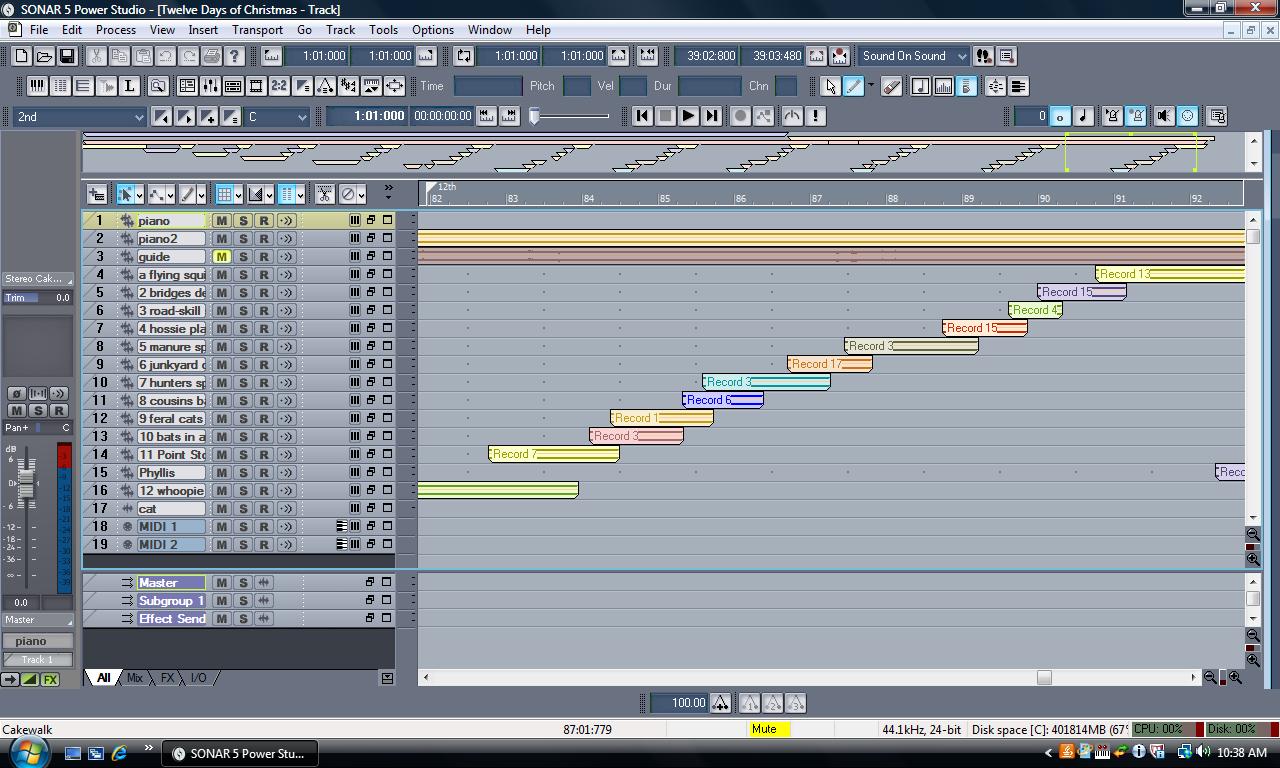This screenshot has height=768, width=1280.
Task: Switch to the FX tab
Action: coord(167,678)
